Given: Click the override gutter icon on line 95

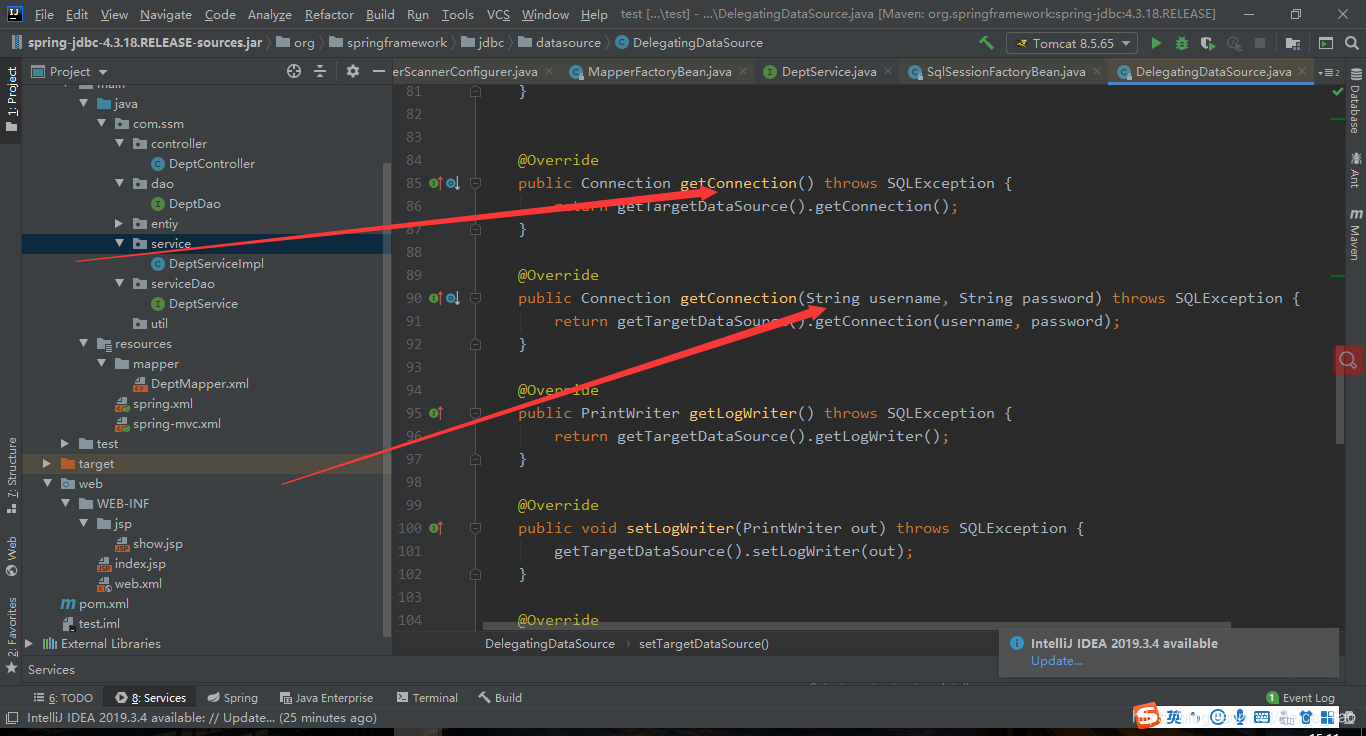Looking at the screenshot, I should tap(436, 413).
